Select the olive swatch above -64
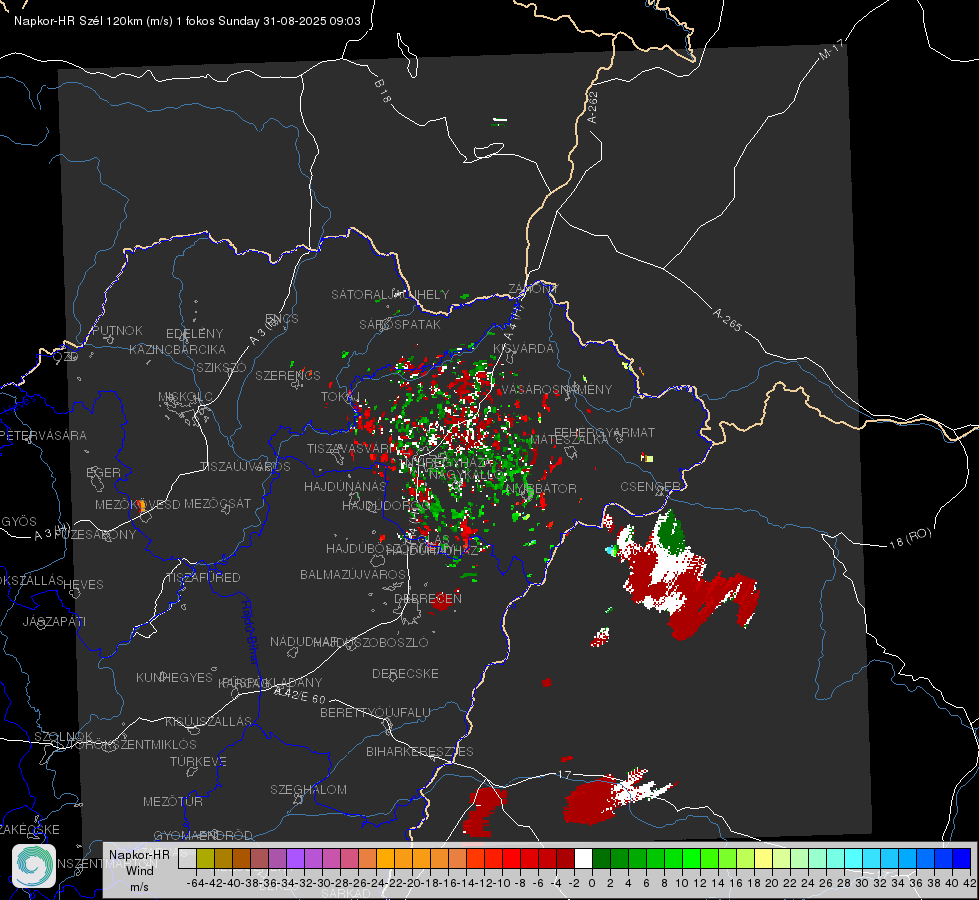 pos(205,858)
